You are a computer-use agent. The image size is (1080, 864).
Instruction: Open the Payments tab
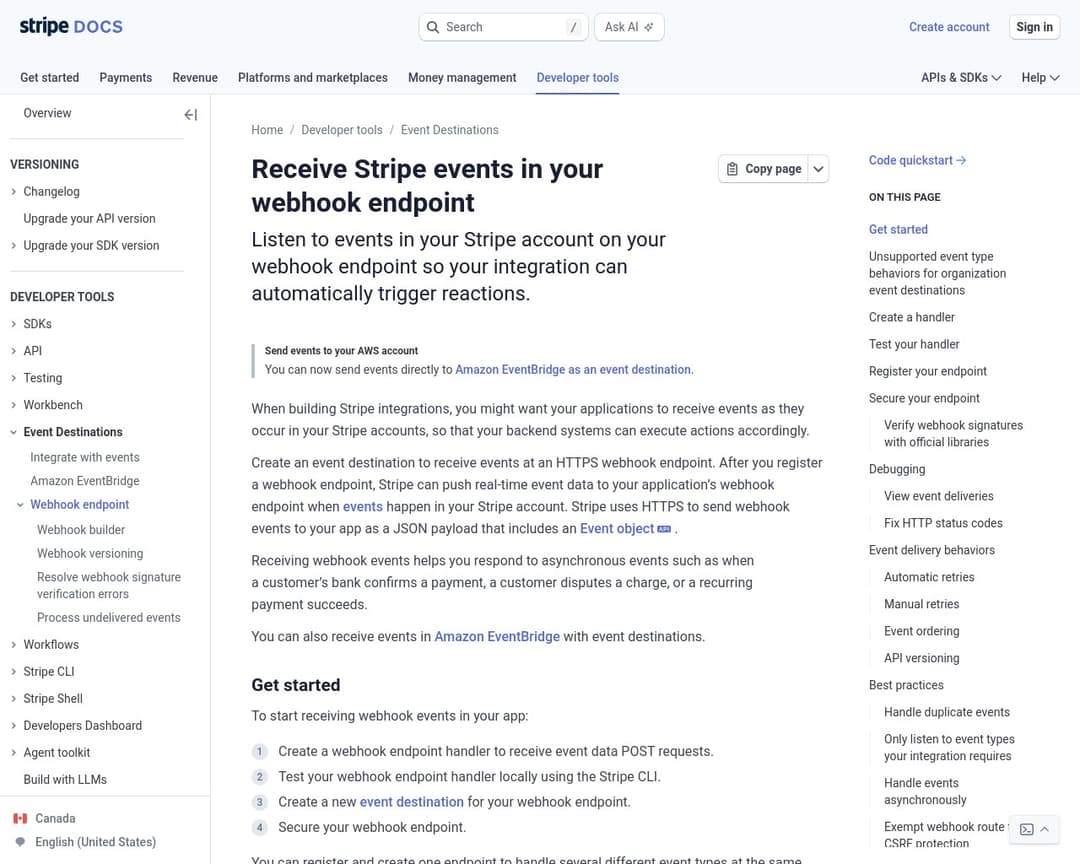coord(125,78)
